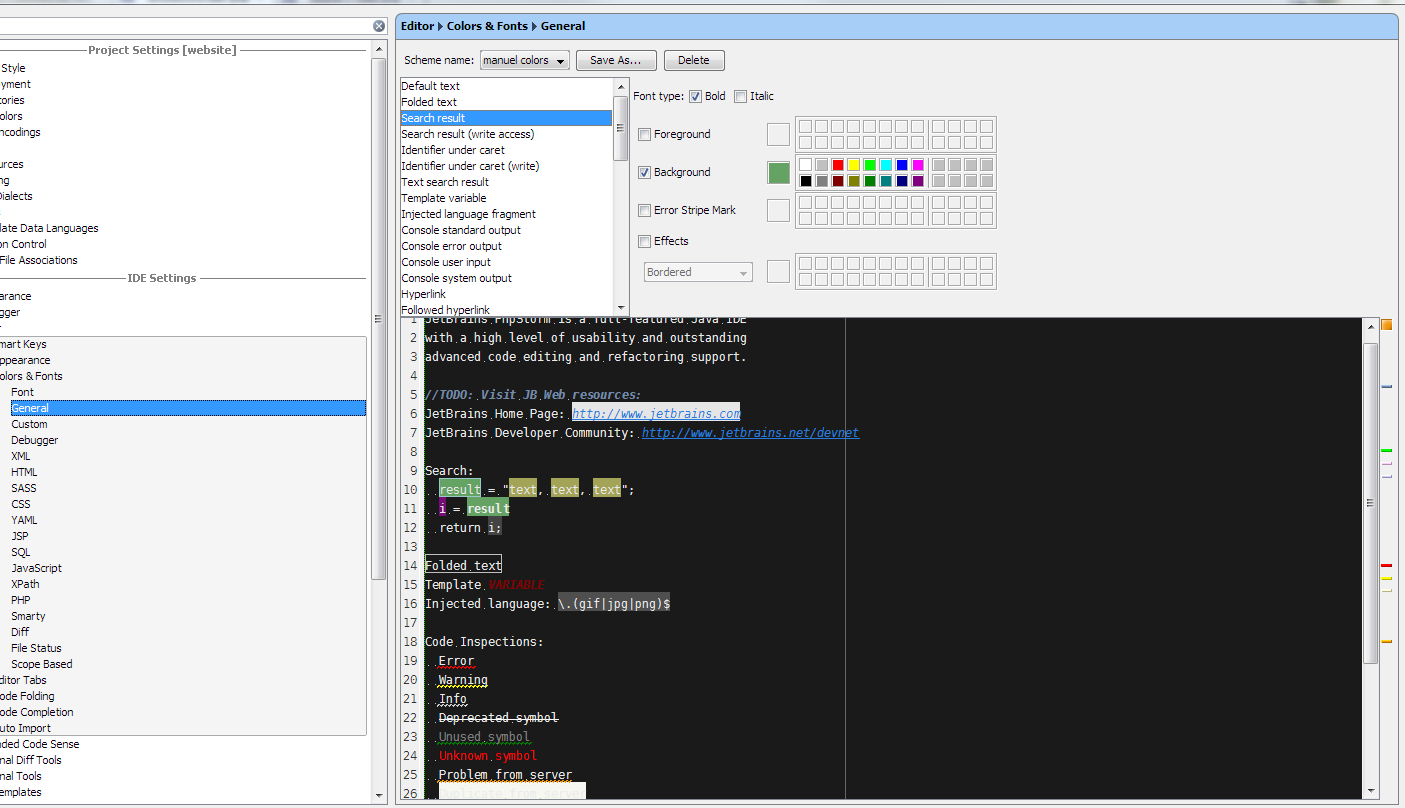The height and width of the screenshot is (808, 1405).
Task: Click the green stripe marker in preview gutter
Action: pyautogui.click(x=1387, y=451)
